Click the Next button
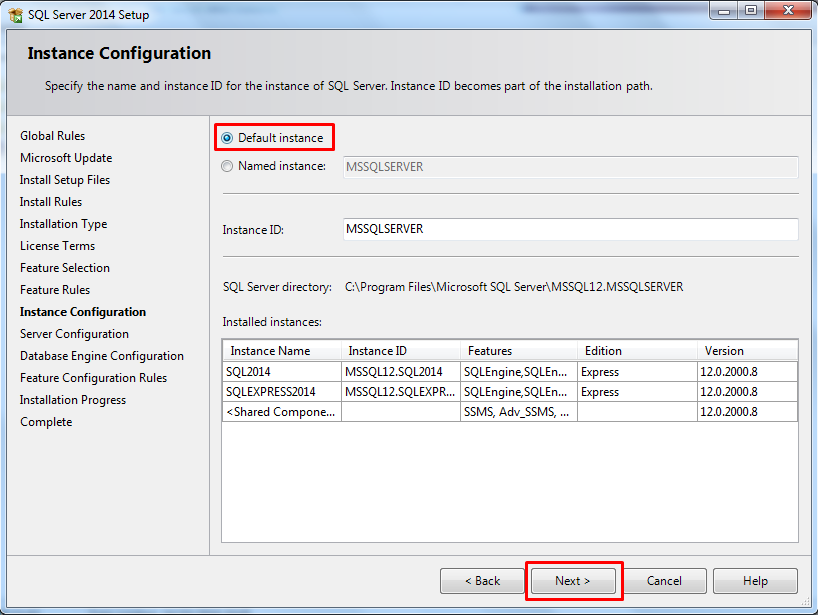The image size is (818, 615). 573,581
